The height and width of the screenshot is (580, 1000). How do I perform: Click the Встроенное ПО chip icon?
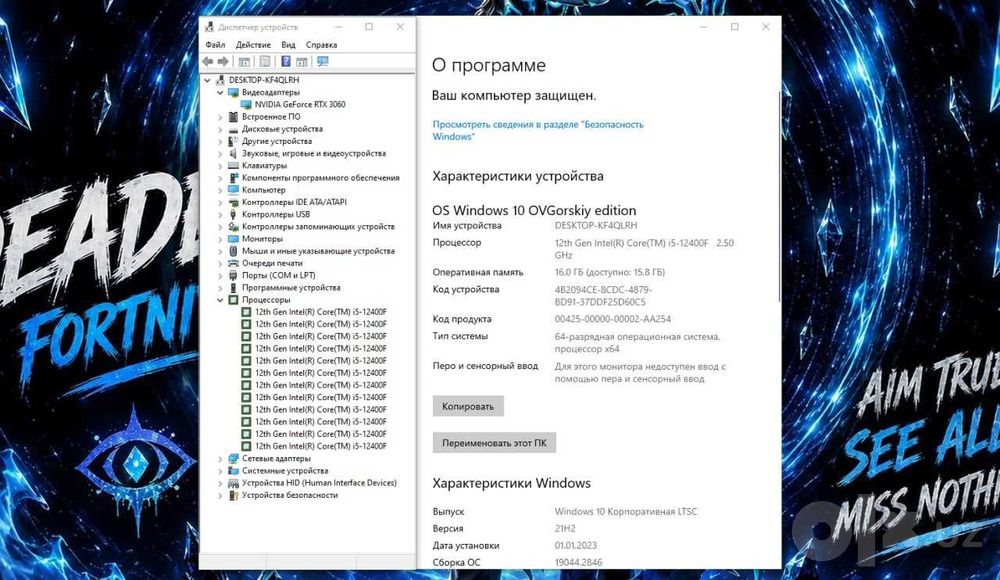click(233, 117)
